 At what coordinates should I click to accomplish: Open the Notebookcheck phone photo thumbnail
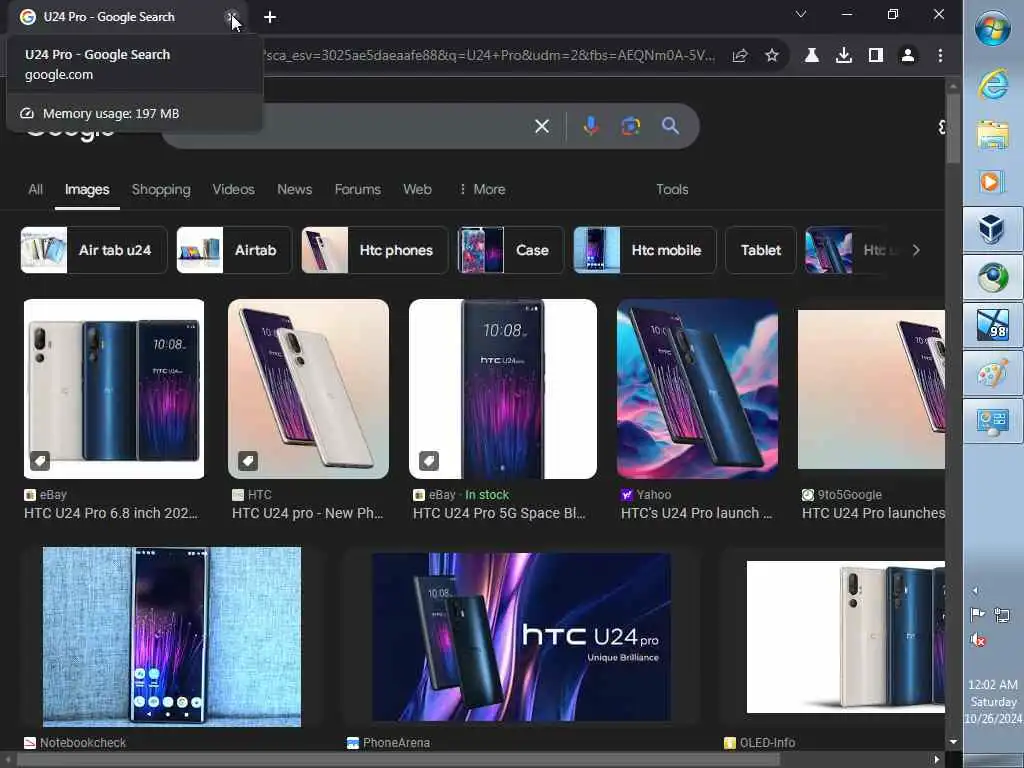tap(172, 637)
